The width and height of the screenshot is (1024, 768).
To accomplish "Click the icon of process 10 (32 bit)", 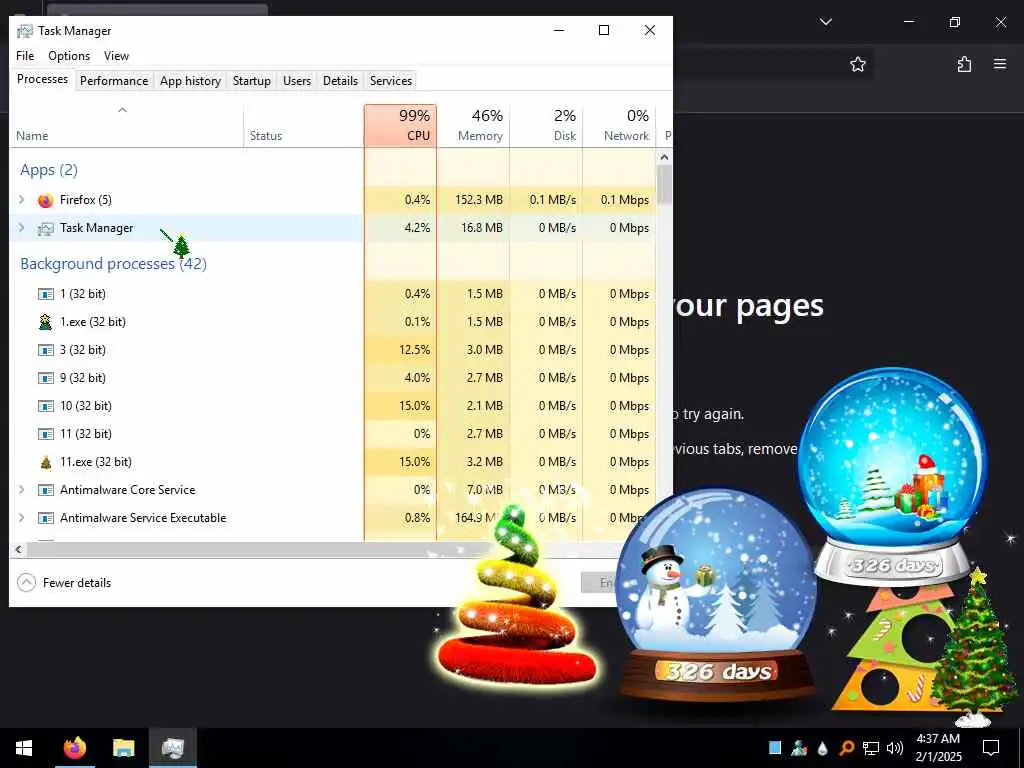I will click(46, 406).
